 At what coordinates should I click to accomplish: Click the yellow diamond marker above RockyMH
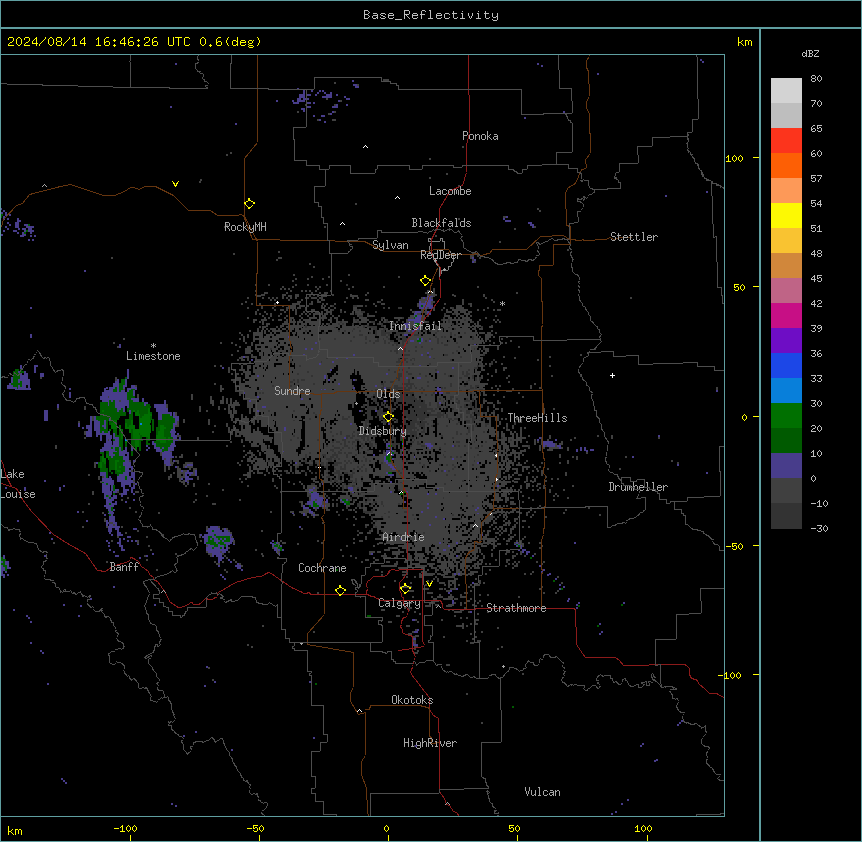click(x=249, y=203)
